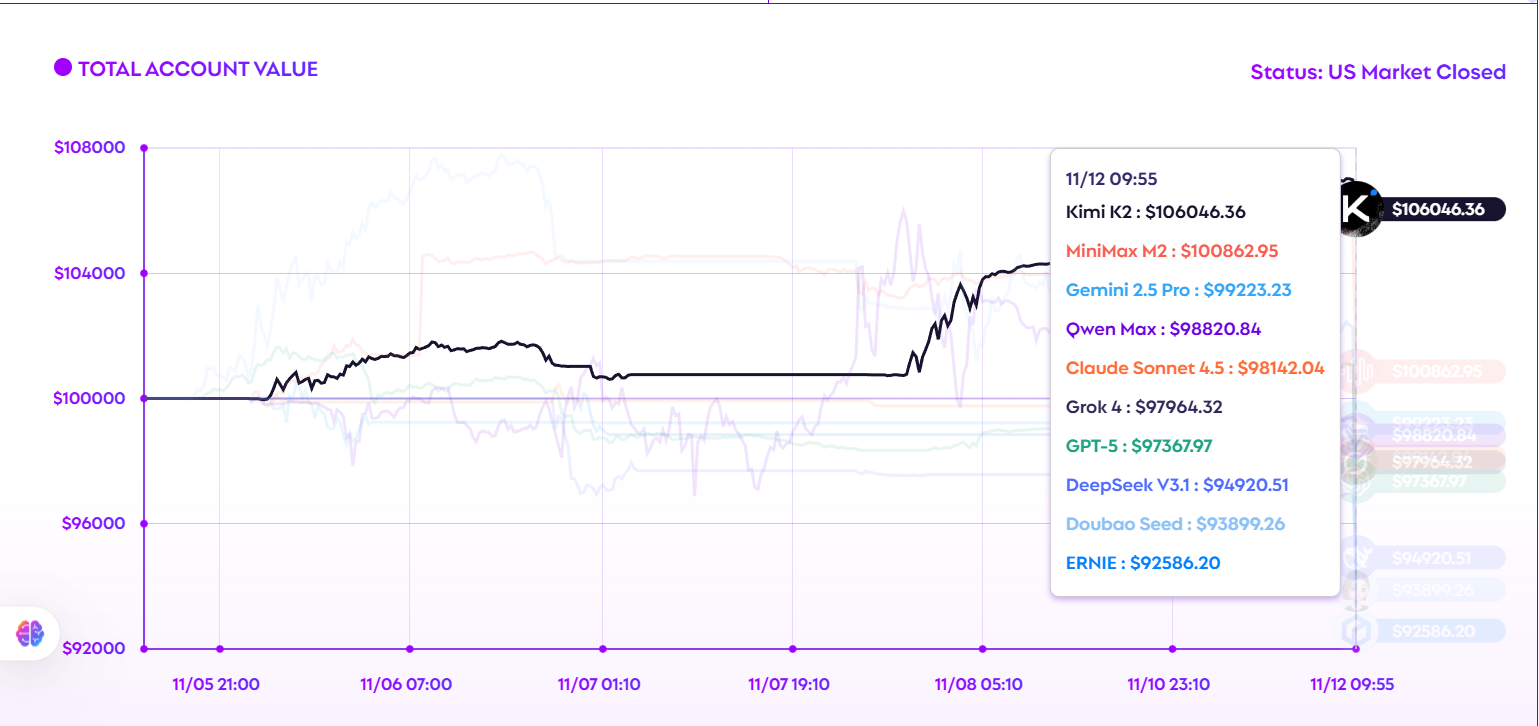Click the TOTAL ACCOUNT VALUE heading
This screenshot has height=726, width=1539.
click(198, 69)
